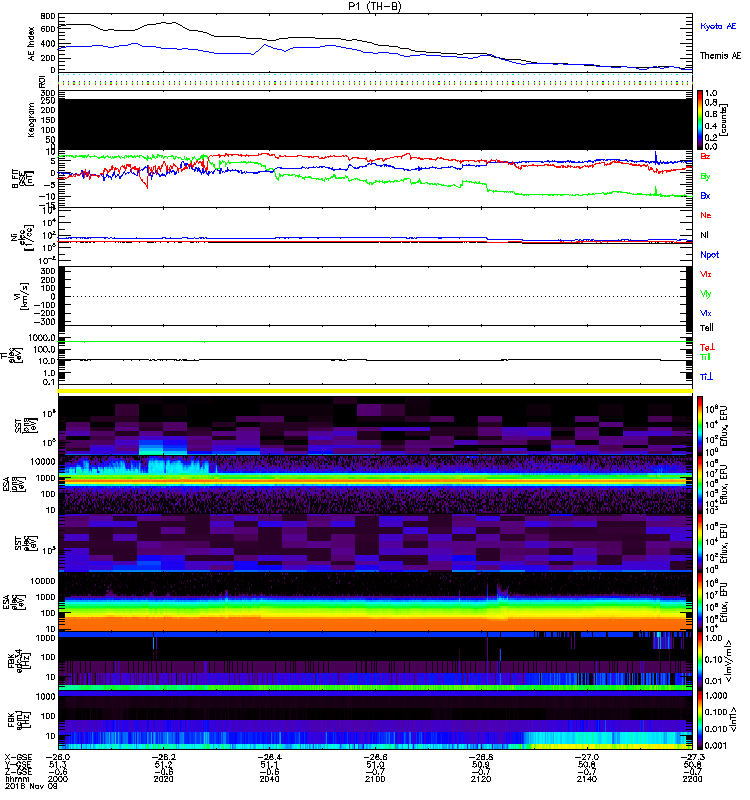The image size is (750, 800).
Task: Click the black Keogram image panel
Action: point(375,124)
